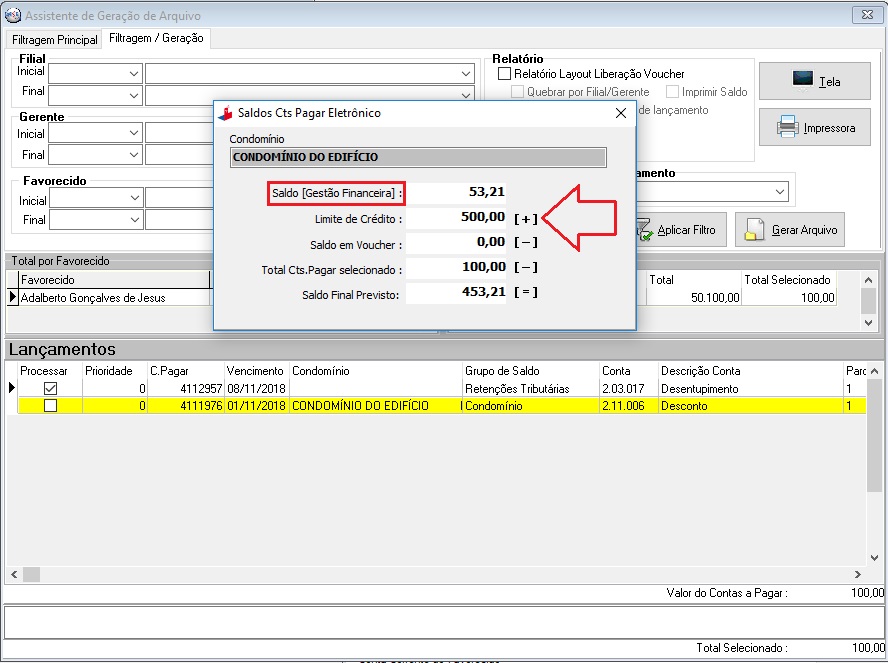Click the Aplicar Filtro funnel icon
The height and width of the screenshot is (663, 888).
click(x=641, y=230)
